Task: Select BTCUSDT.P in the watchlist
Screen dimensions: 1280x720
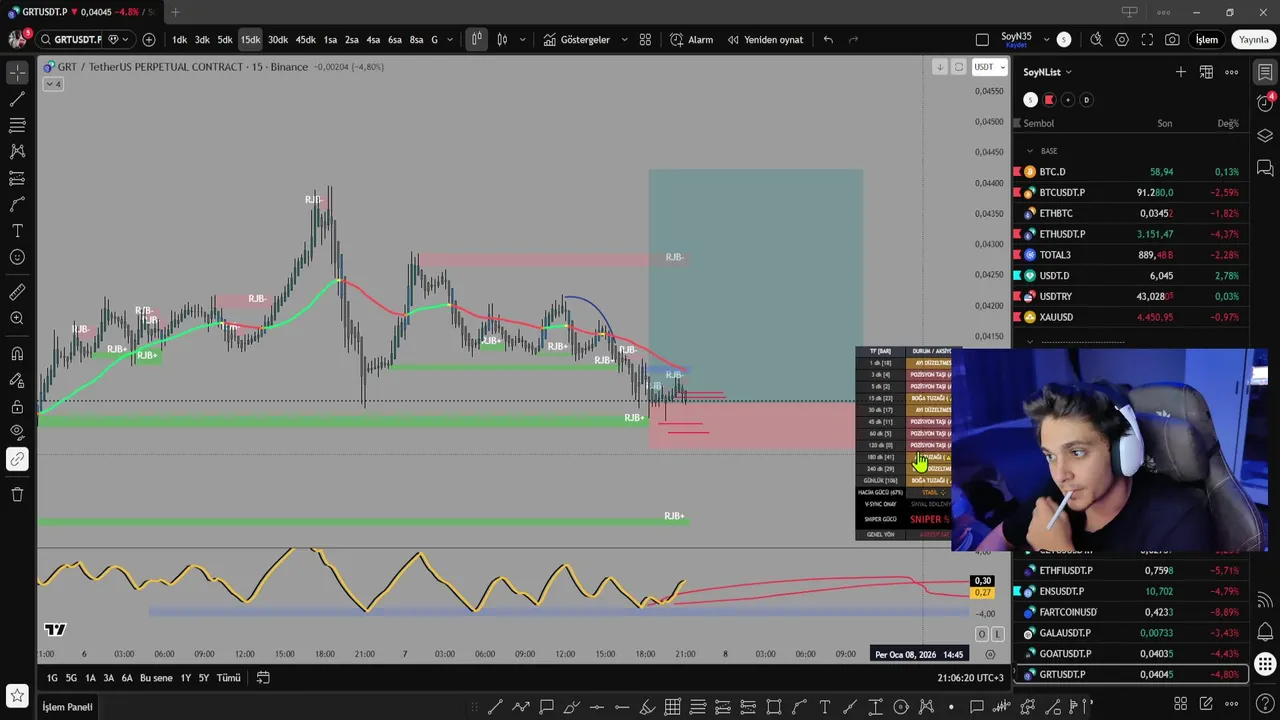Action: click(1131, 192)
